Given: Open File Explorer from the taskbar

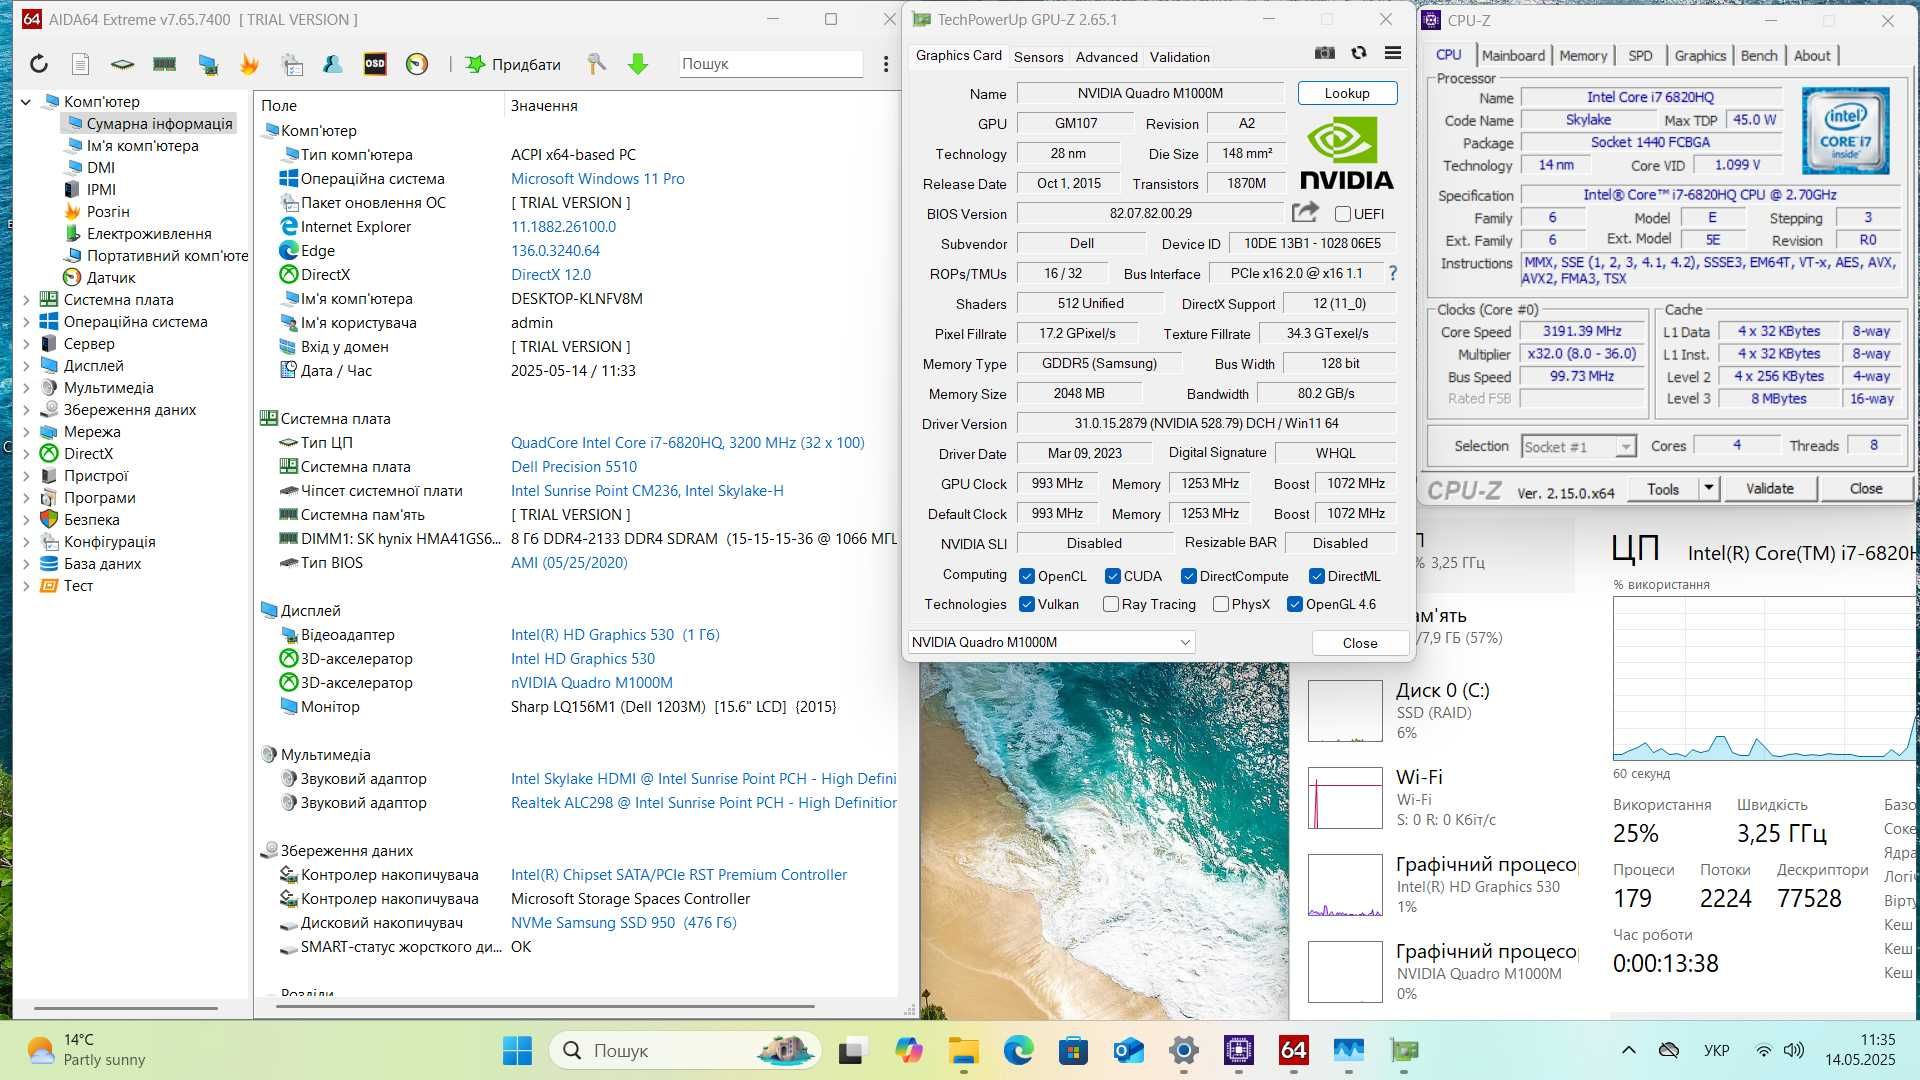Looking at the screenshot, I should (964, 1050).
